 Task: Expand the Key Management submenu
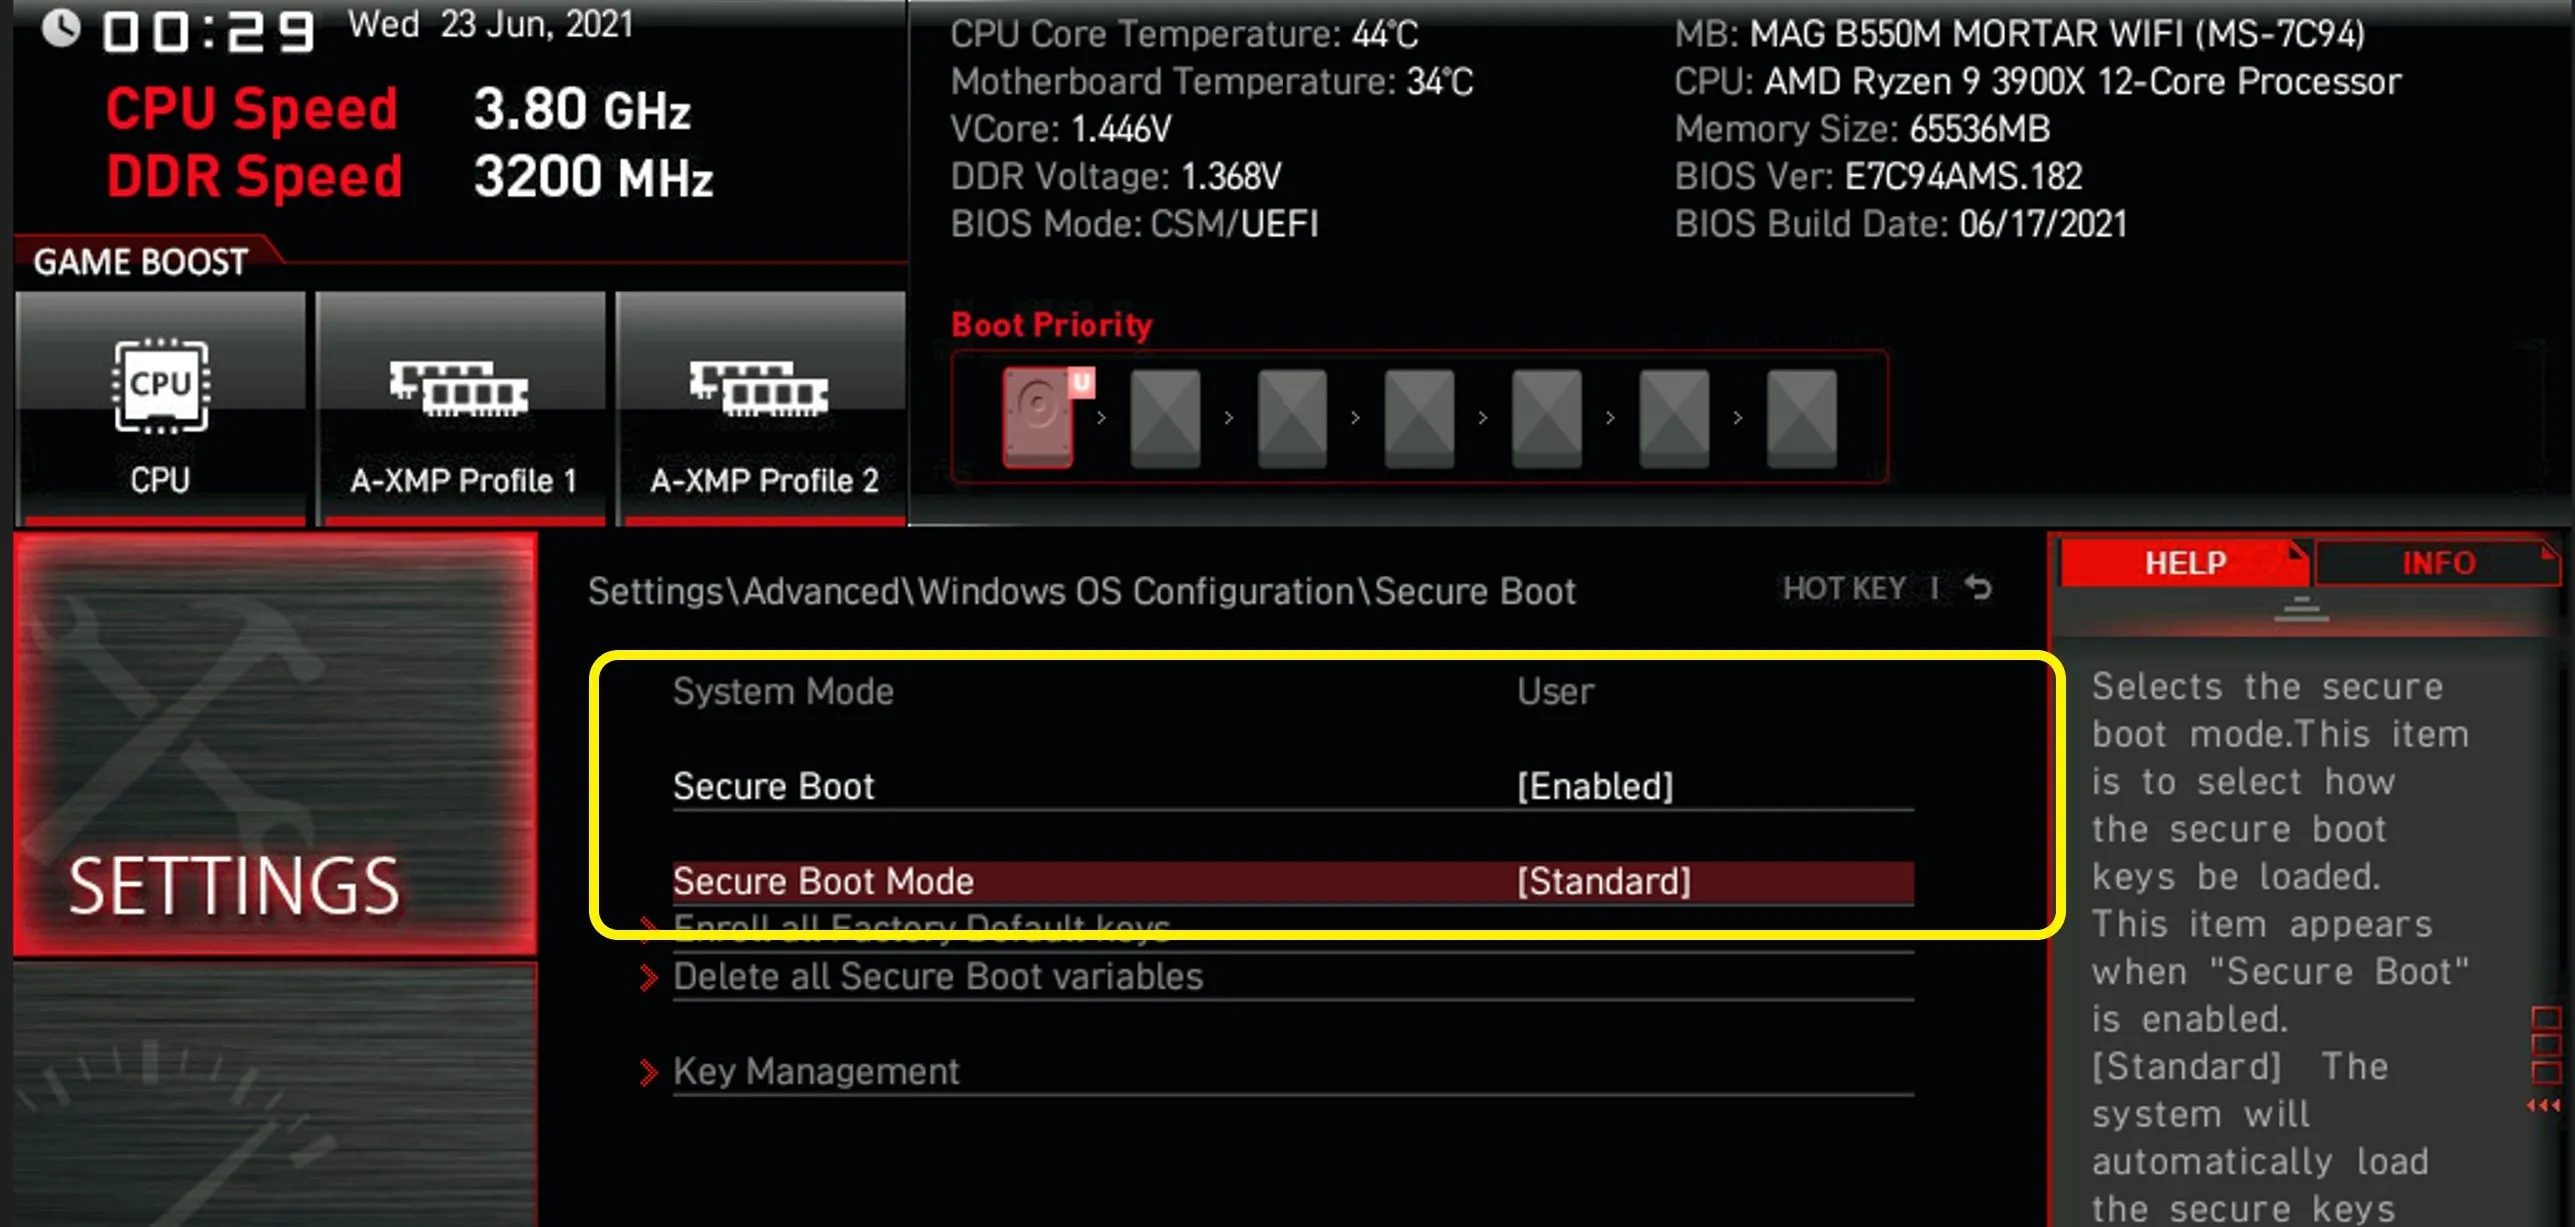point(815,1071)
